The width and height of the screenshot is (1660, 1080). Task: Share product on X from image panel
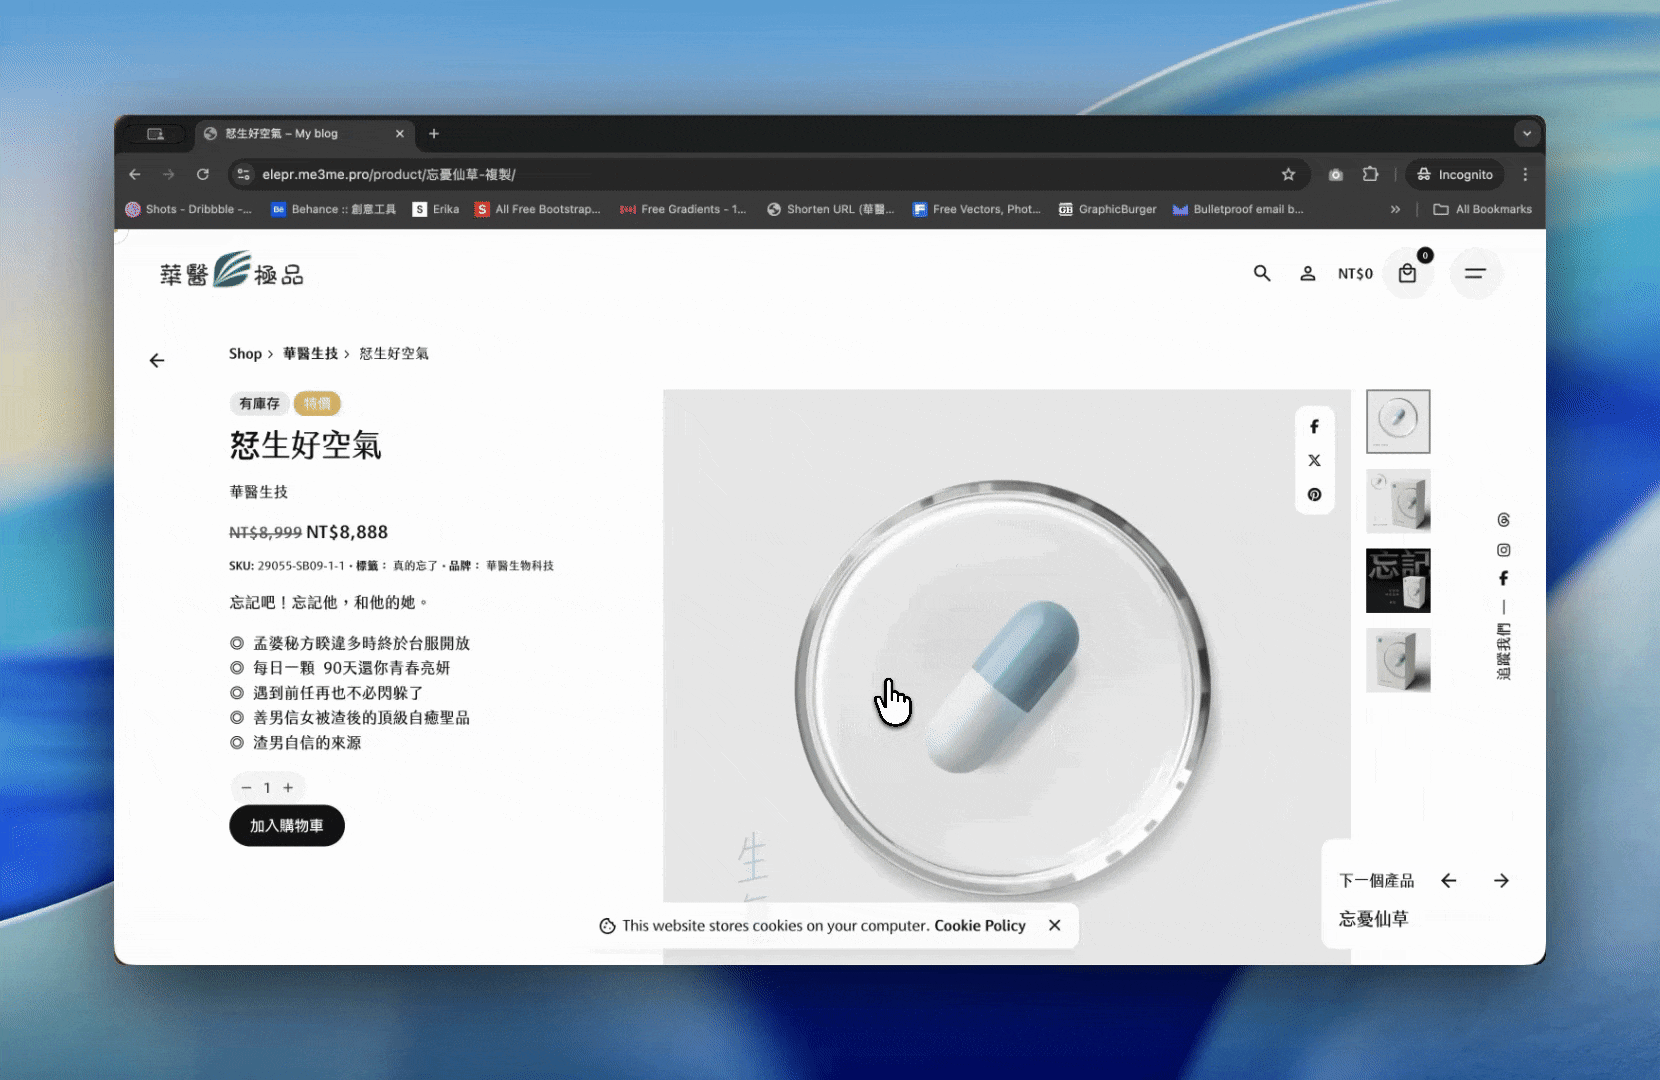tap(1314, 461)
